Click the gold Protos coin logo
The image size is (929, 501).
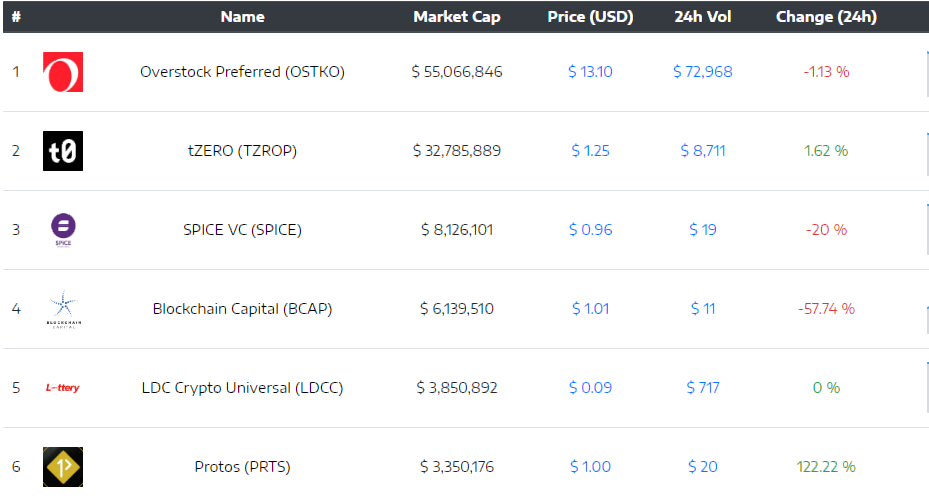pos(63,467)
